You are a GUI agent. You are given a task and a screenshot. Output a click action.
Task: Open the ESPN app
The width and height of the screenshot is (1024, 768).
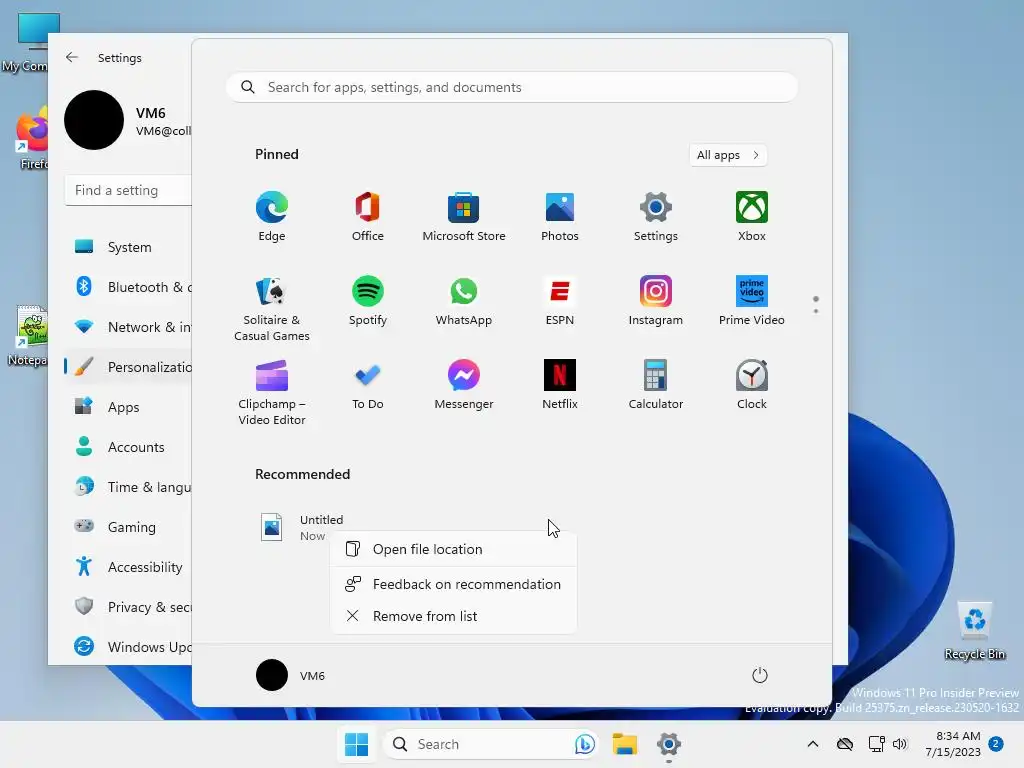click(x=560, y=301)
